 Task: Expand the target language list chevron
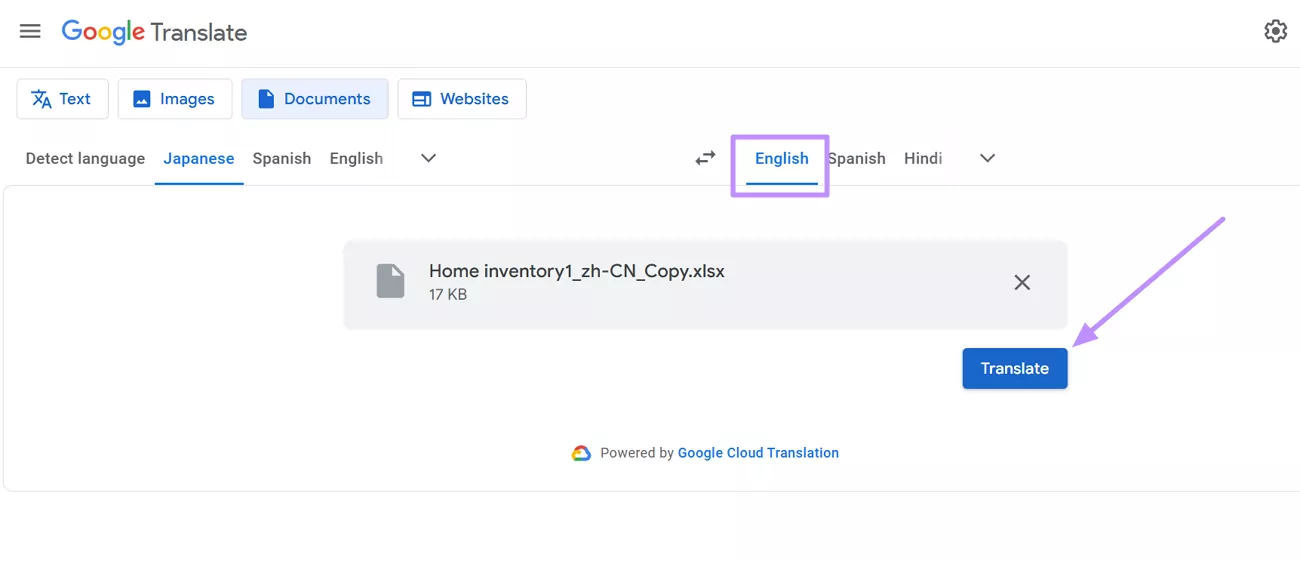[987, 158]
